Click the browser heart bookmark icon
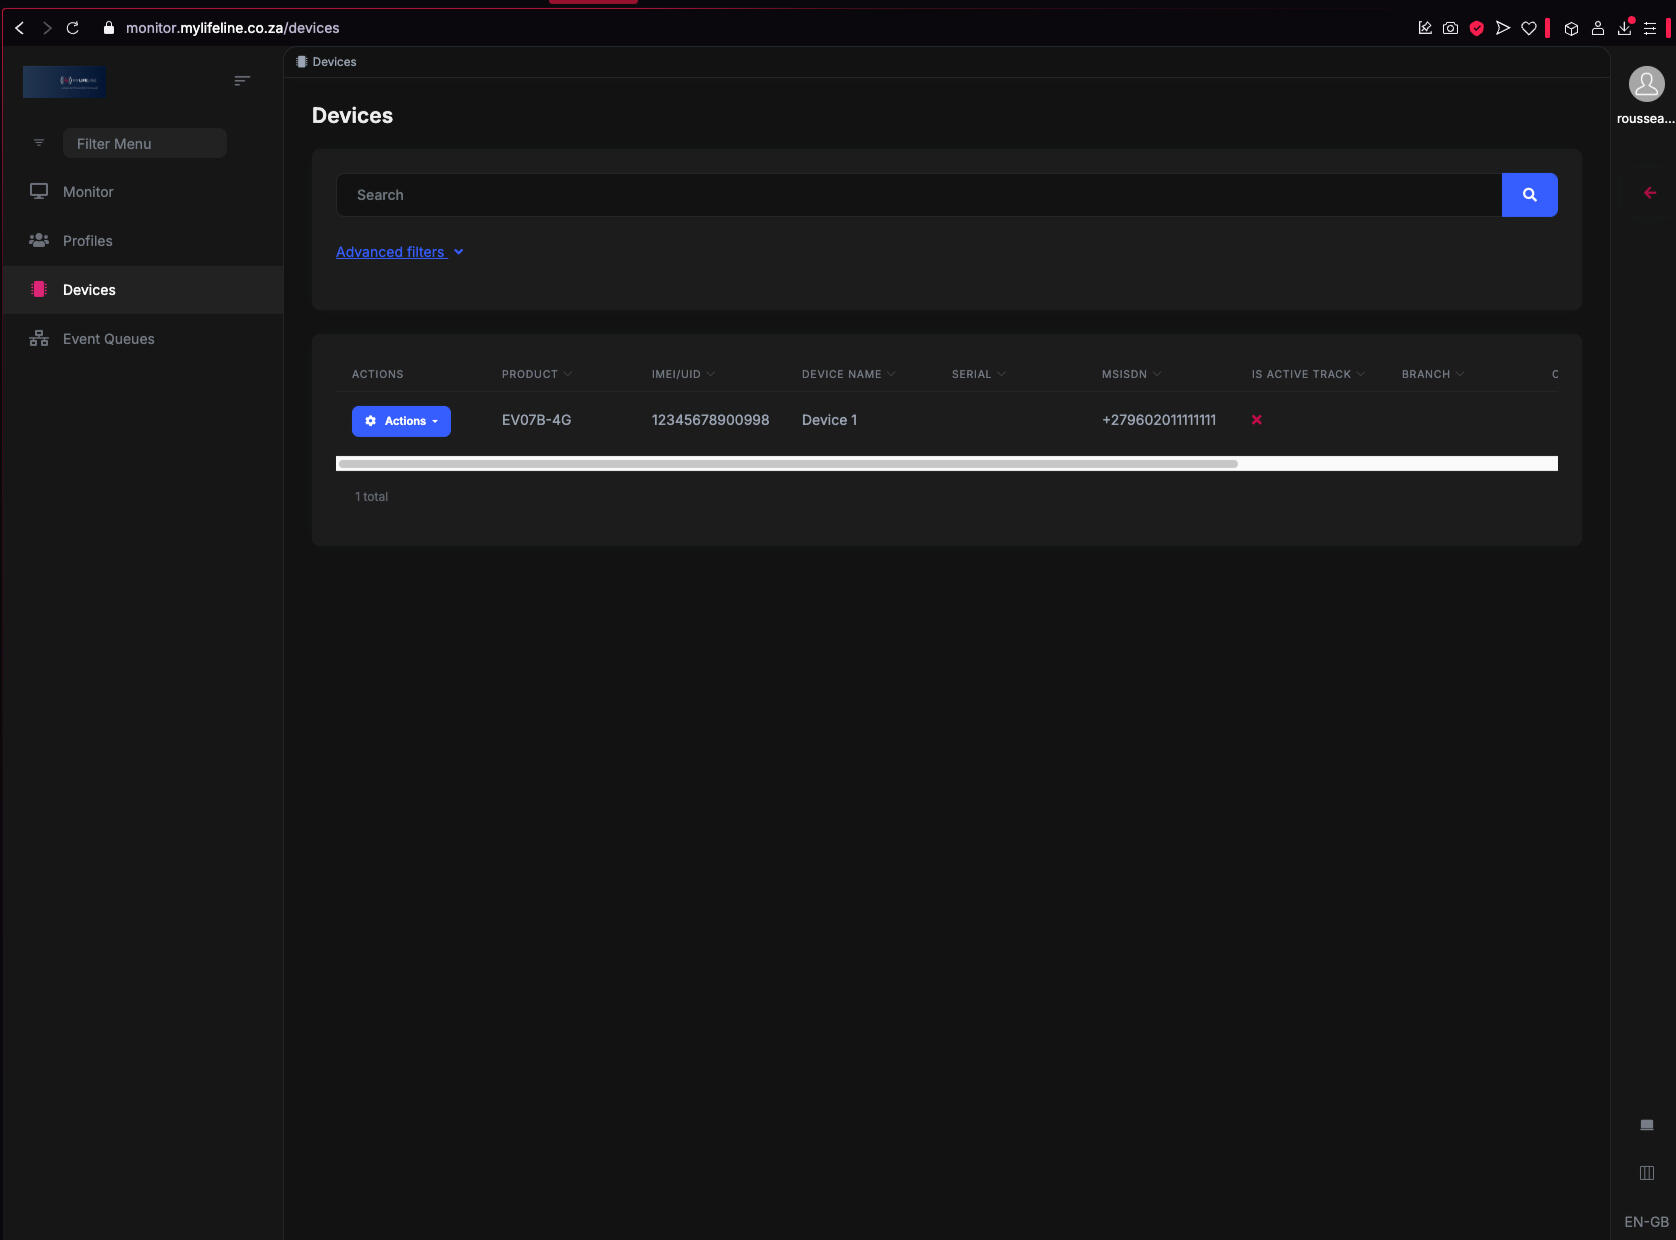This screenshot has width=1676, height=1240. point(1529,28)
